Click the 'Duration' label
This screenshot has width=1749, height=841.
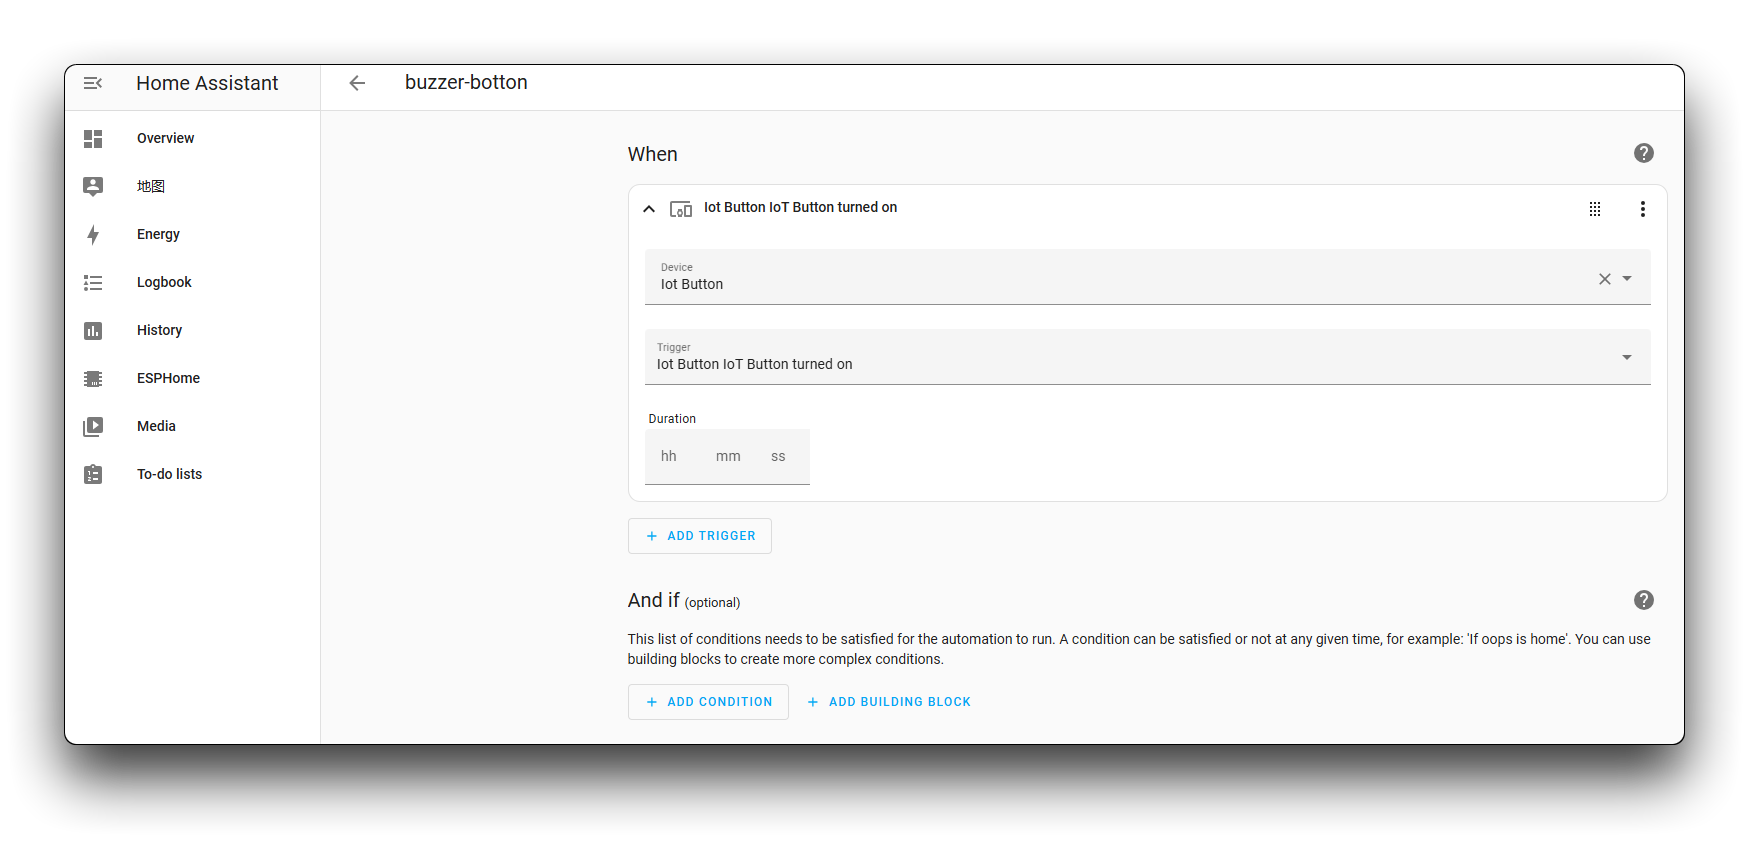pyautogui.click(x=672, y=419)
